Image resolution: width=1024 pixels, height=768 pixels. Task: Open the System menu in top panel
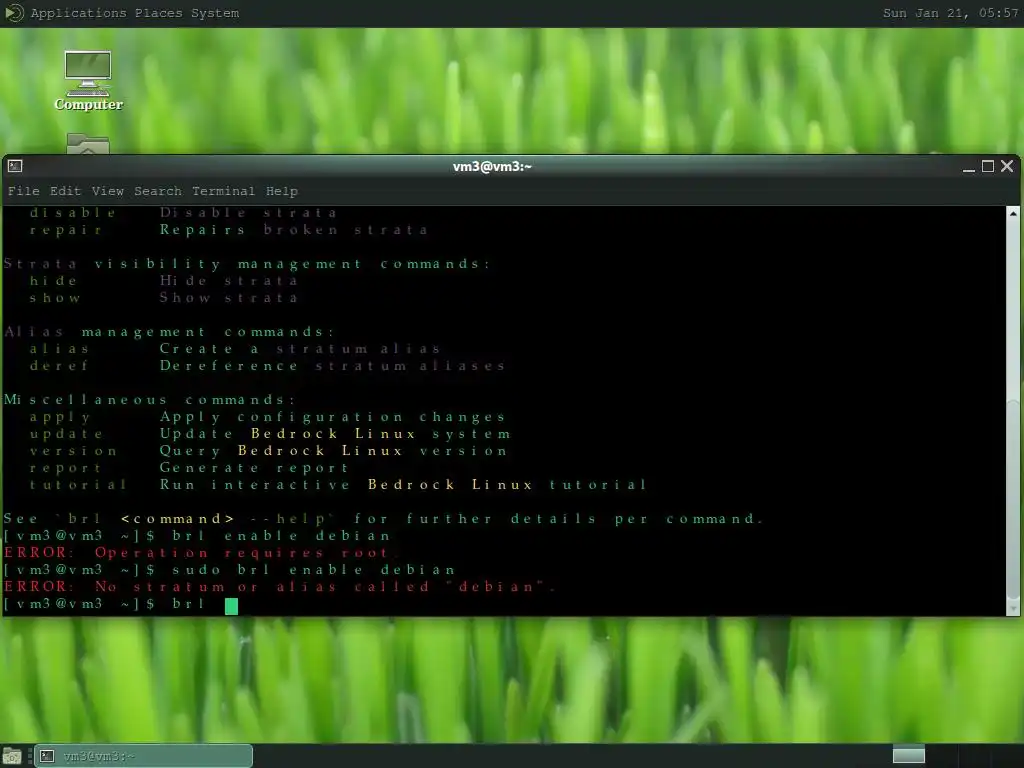(x=215, y=13)
